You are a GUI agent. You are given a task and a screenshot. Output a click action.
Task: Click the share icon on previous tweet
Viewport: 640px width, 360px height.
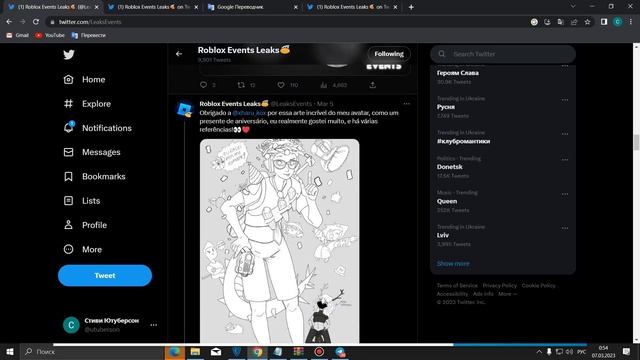click(372, 85)
